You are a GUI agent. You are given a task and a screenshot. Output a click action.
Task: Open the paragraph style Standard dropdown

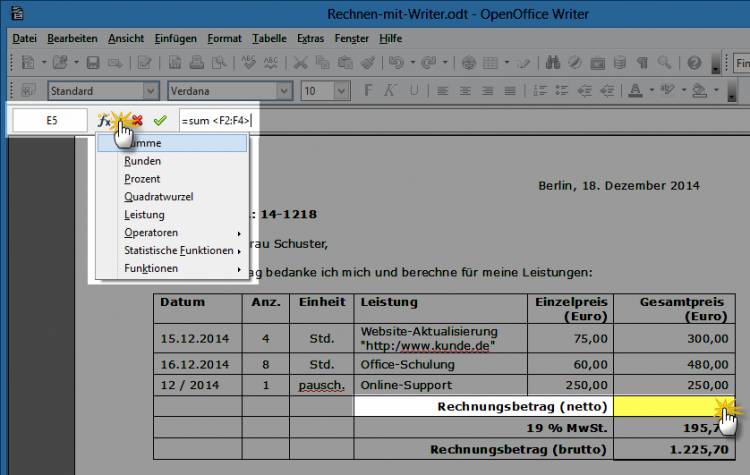pyautogui.click(x=150, y=91)
